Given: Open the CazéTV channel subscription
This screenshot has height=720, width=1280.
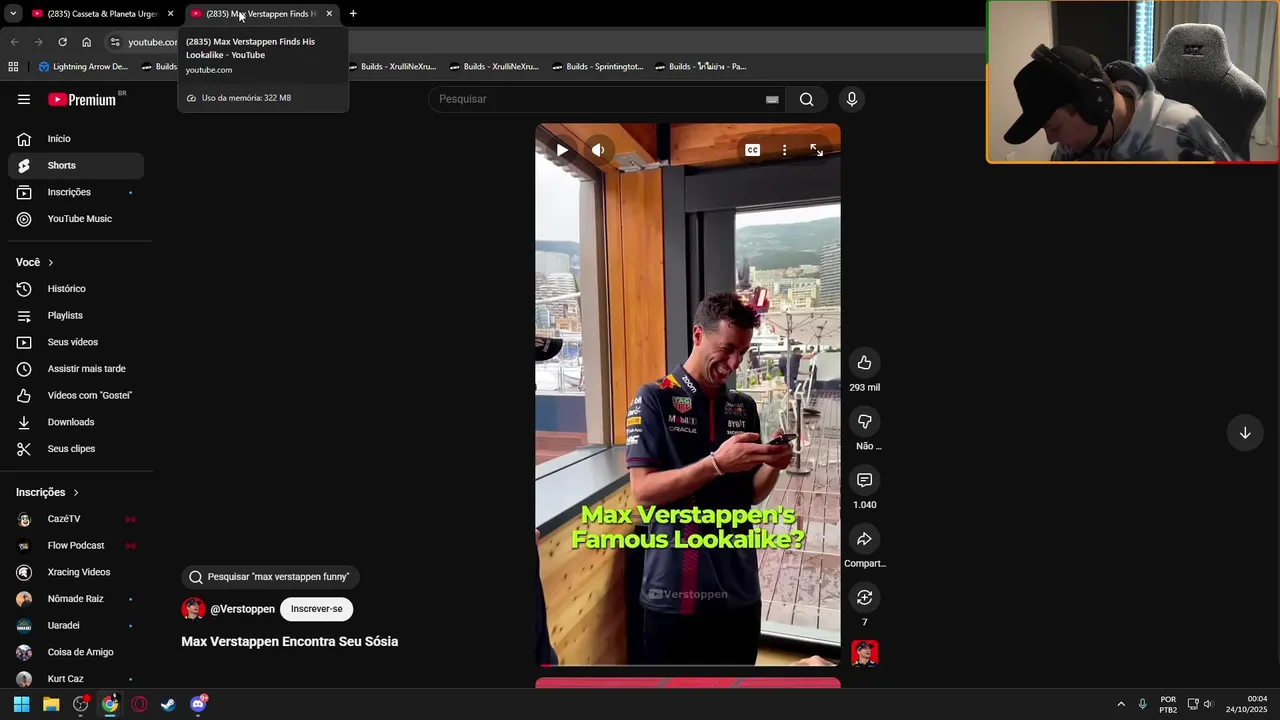Looking at the screenshot, I should pos(76,519).
